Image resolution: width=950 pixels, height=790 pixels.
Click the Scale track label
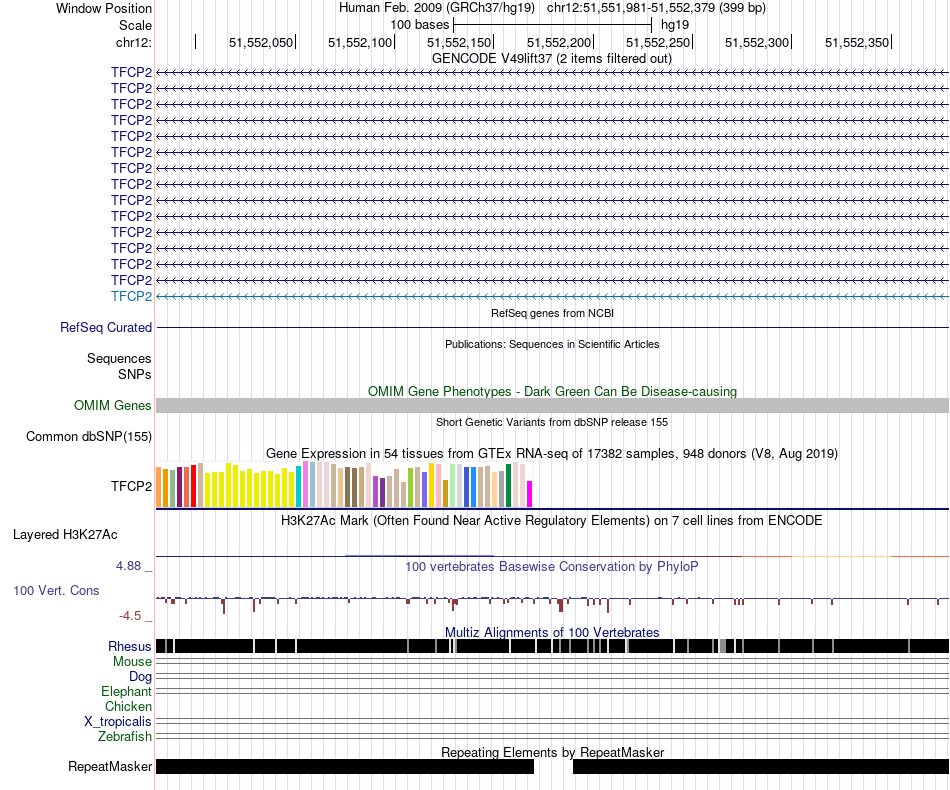[x=135, y=25]
